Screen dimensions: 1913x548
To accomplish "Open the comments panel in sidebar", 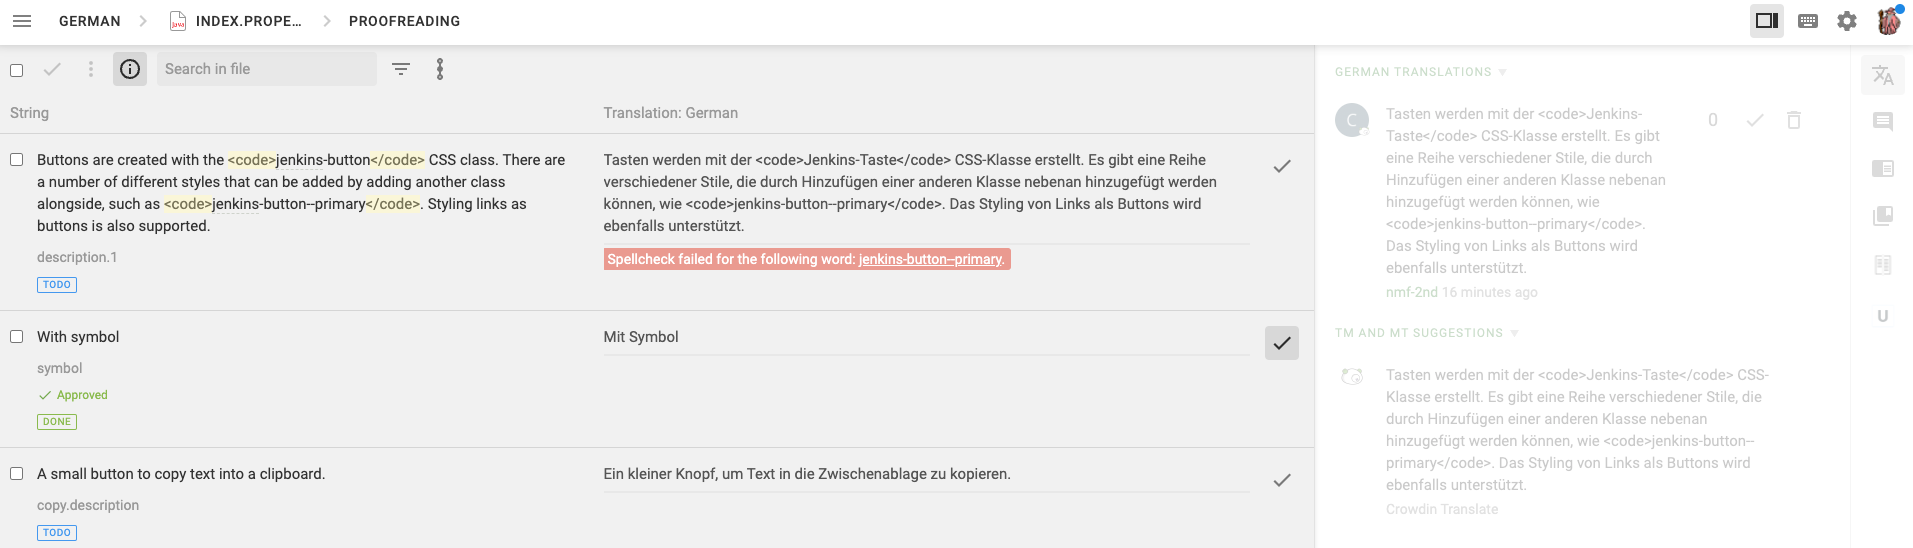I will (x=1882, y=122).
